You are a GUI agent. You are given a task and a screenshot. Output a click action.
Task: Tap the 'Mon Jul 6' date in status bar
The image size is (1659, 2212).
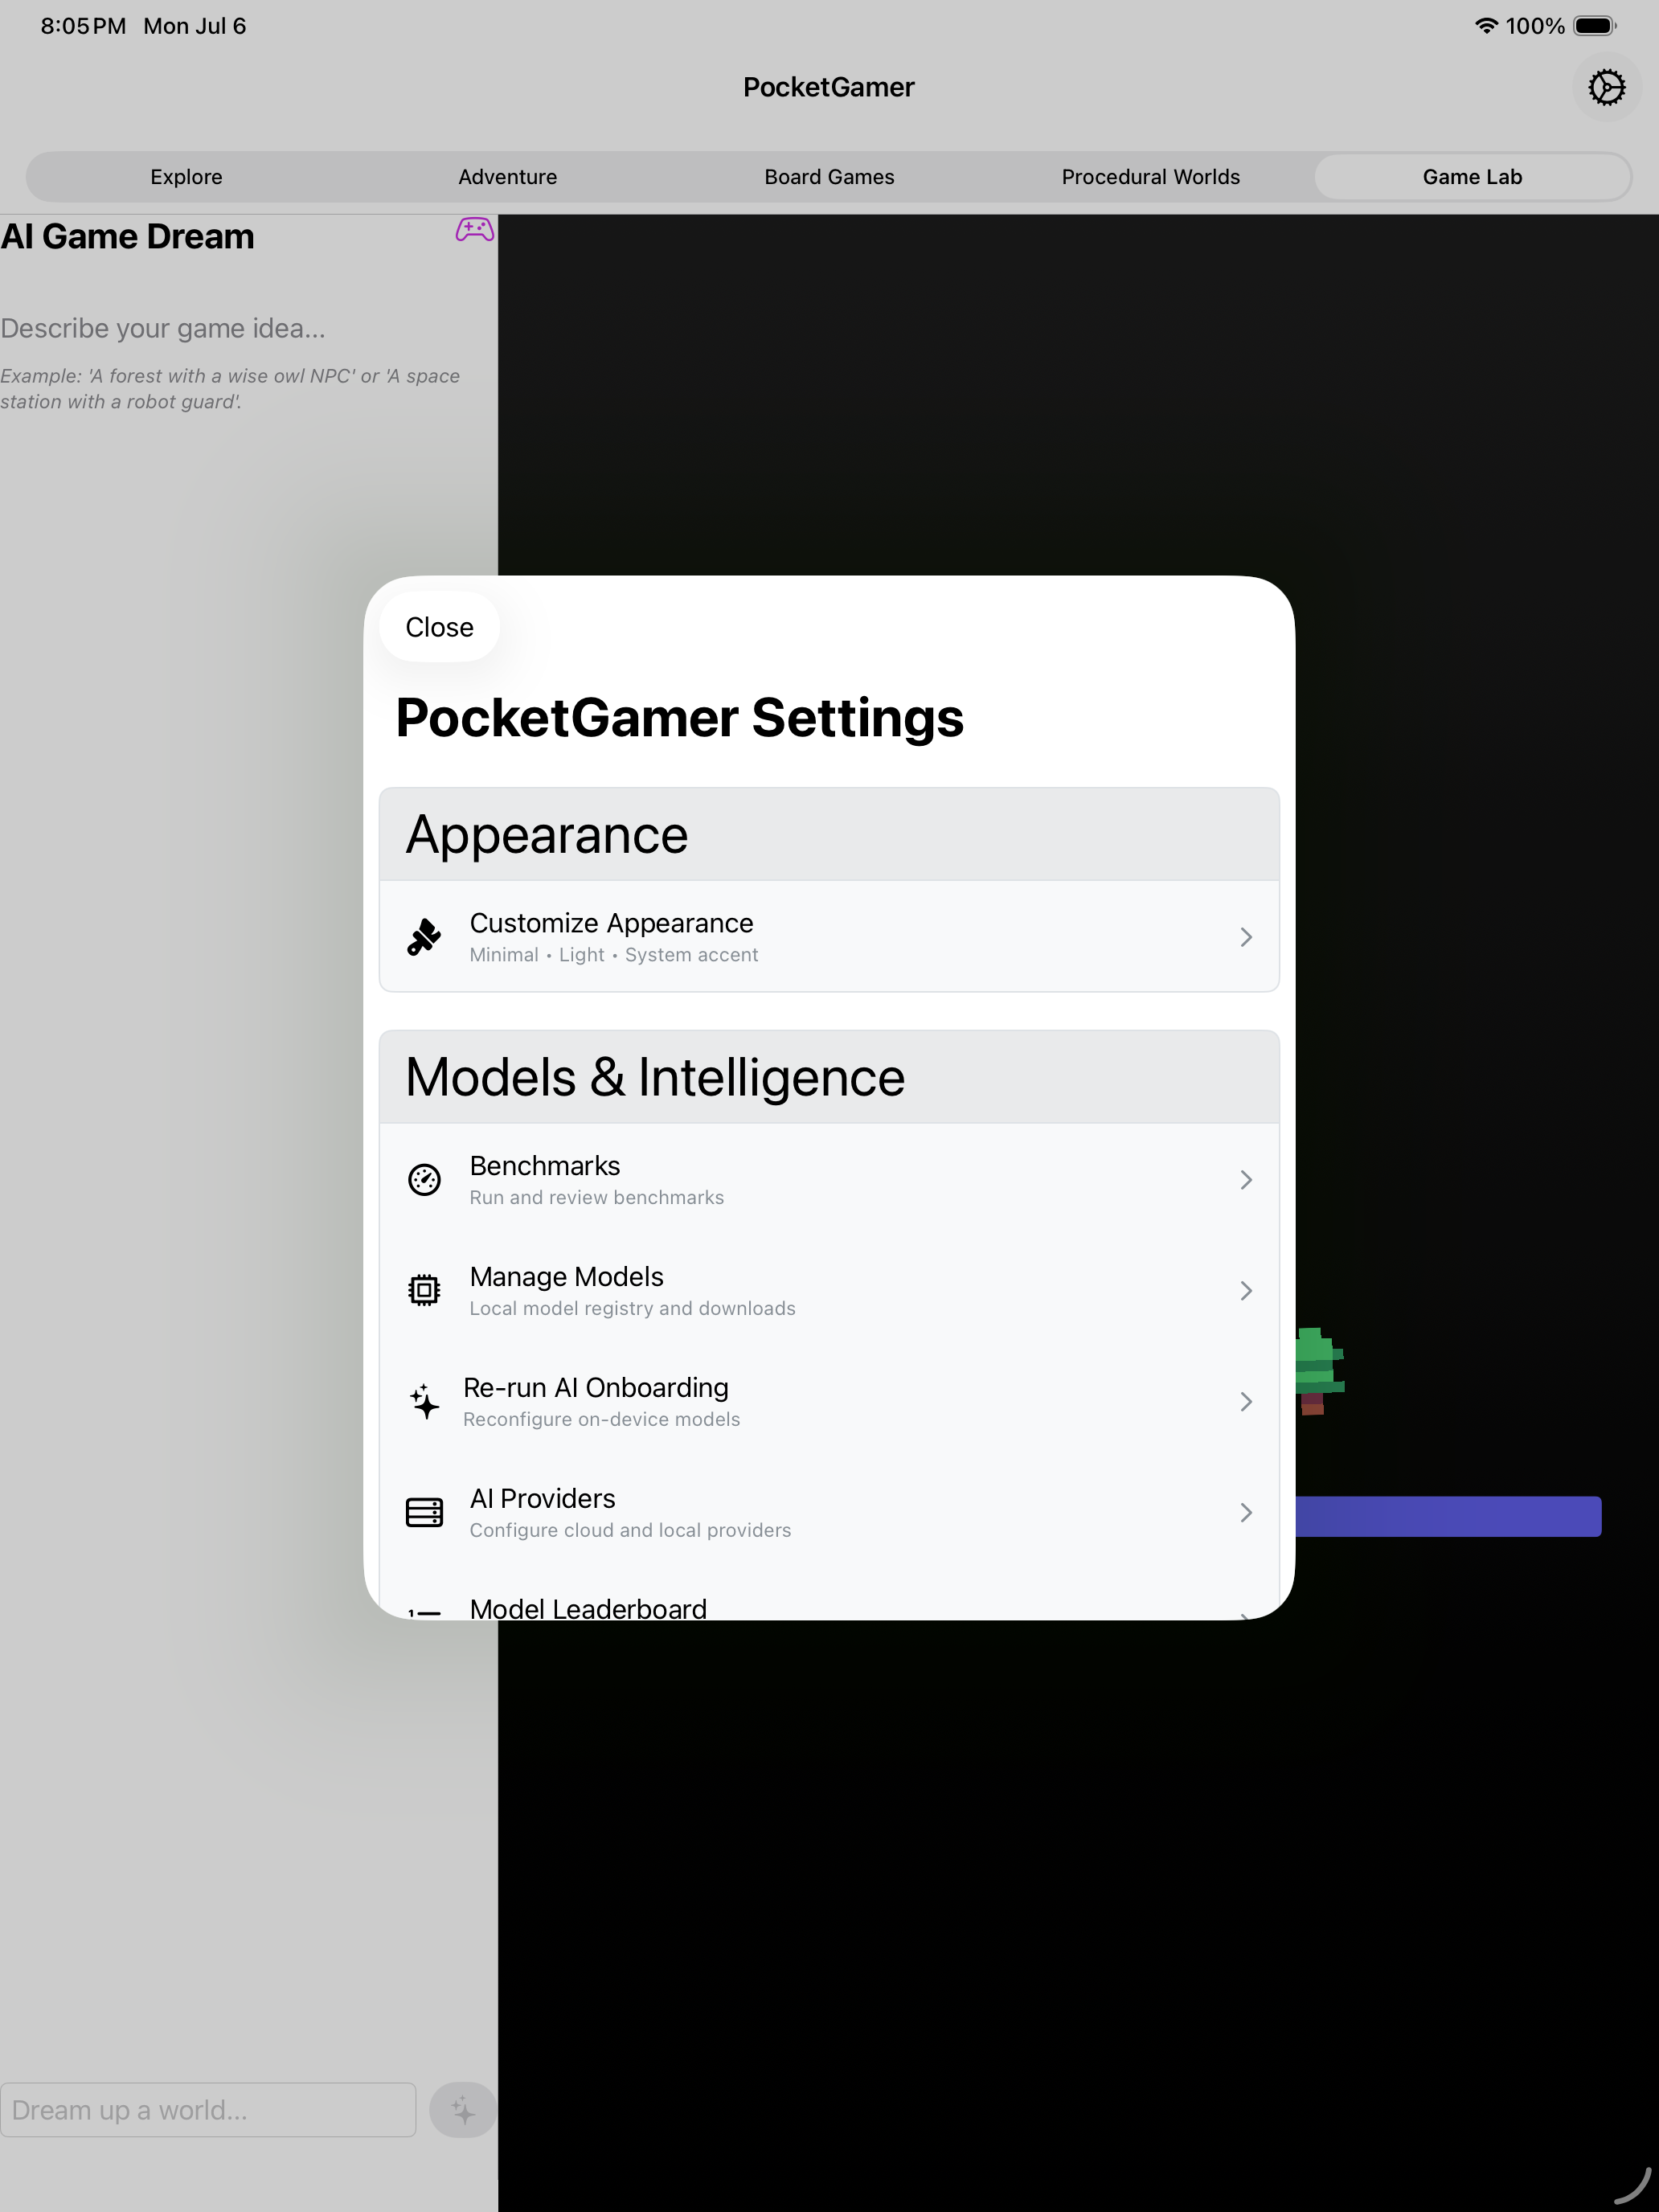coord(195,26)
